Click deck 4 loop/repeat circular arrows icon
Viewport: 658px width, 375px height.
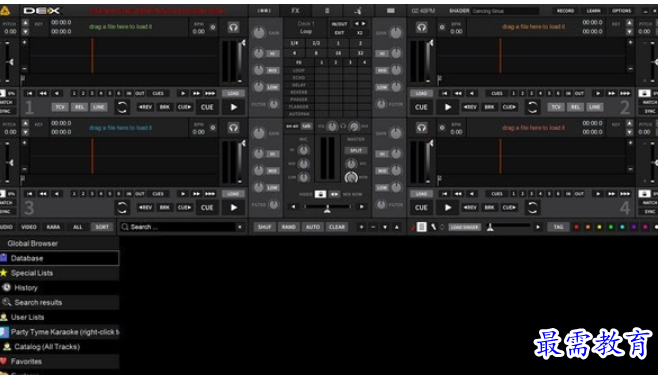point(533,208)
